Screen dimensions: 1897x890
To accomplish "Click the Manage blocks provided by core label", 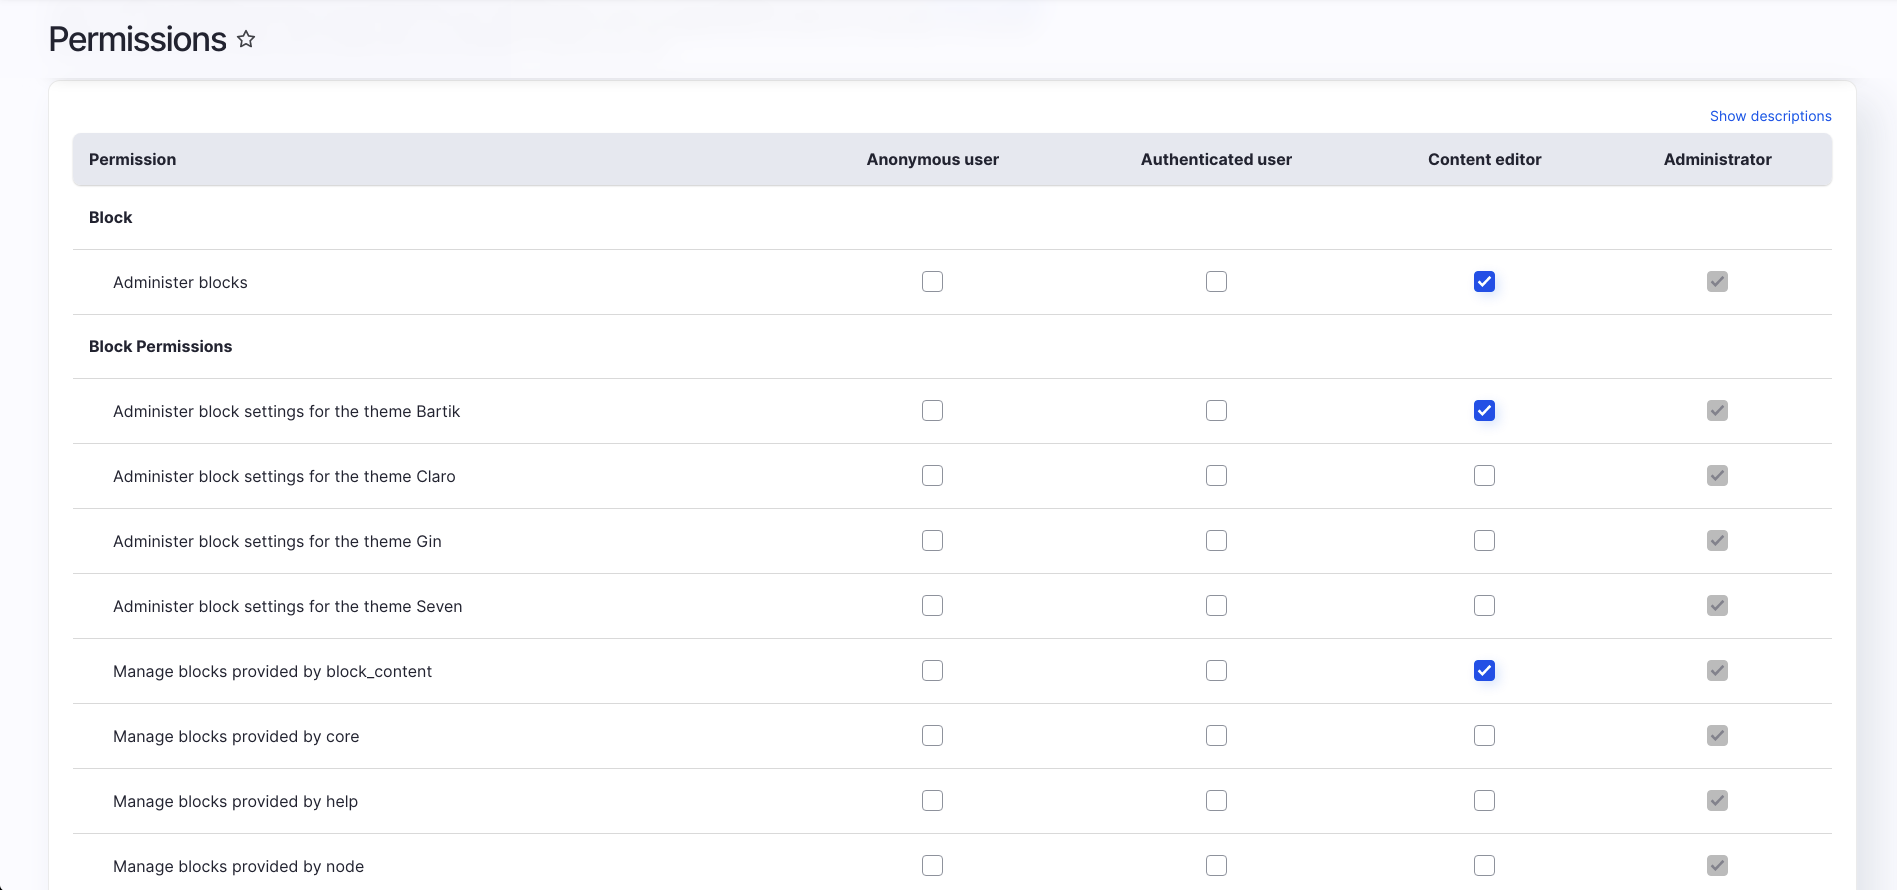I will click(236, 736).
